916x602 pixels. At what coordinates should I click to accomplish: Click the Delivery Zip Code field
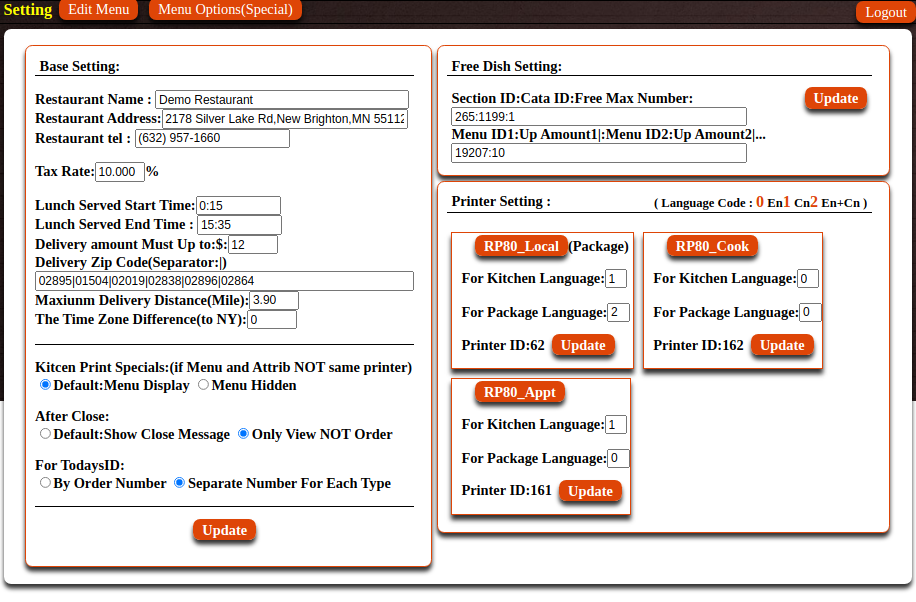[x=224, y=281]
